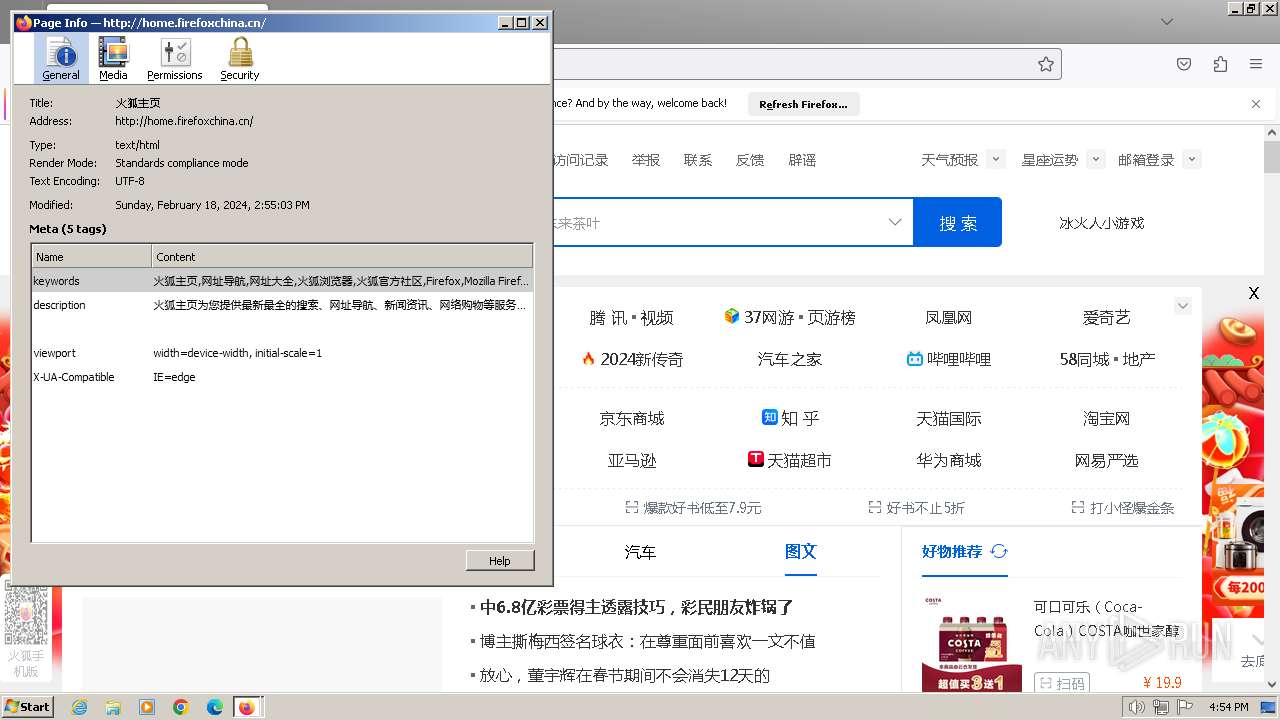Select the keywords meta row
The width and height of the screenshot is (1280, 720).
pyautogui.click(x=282, y=281)
